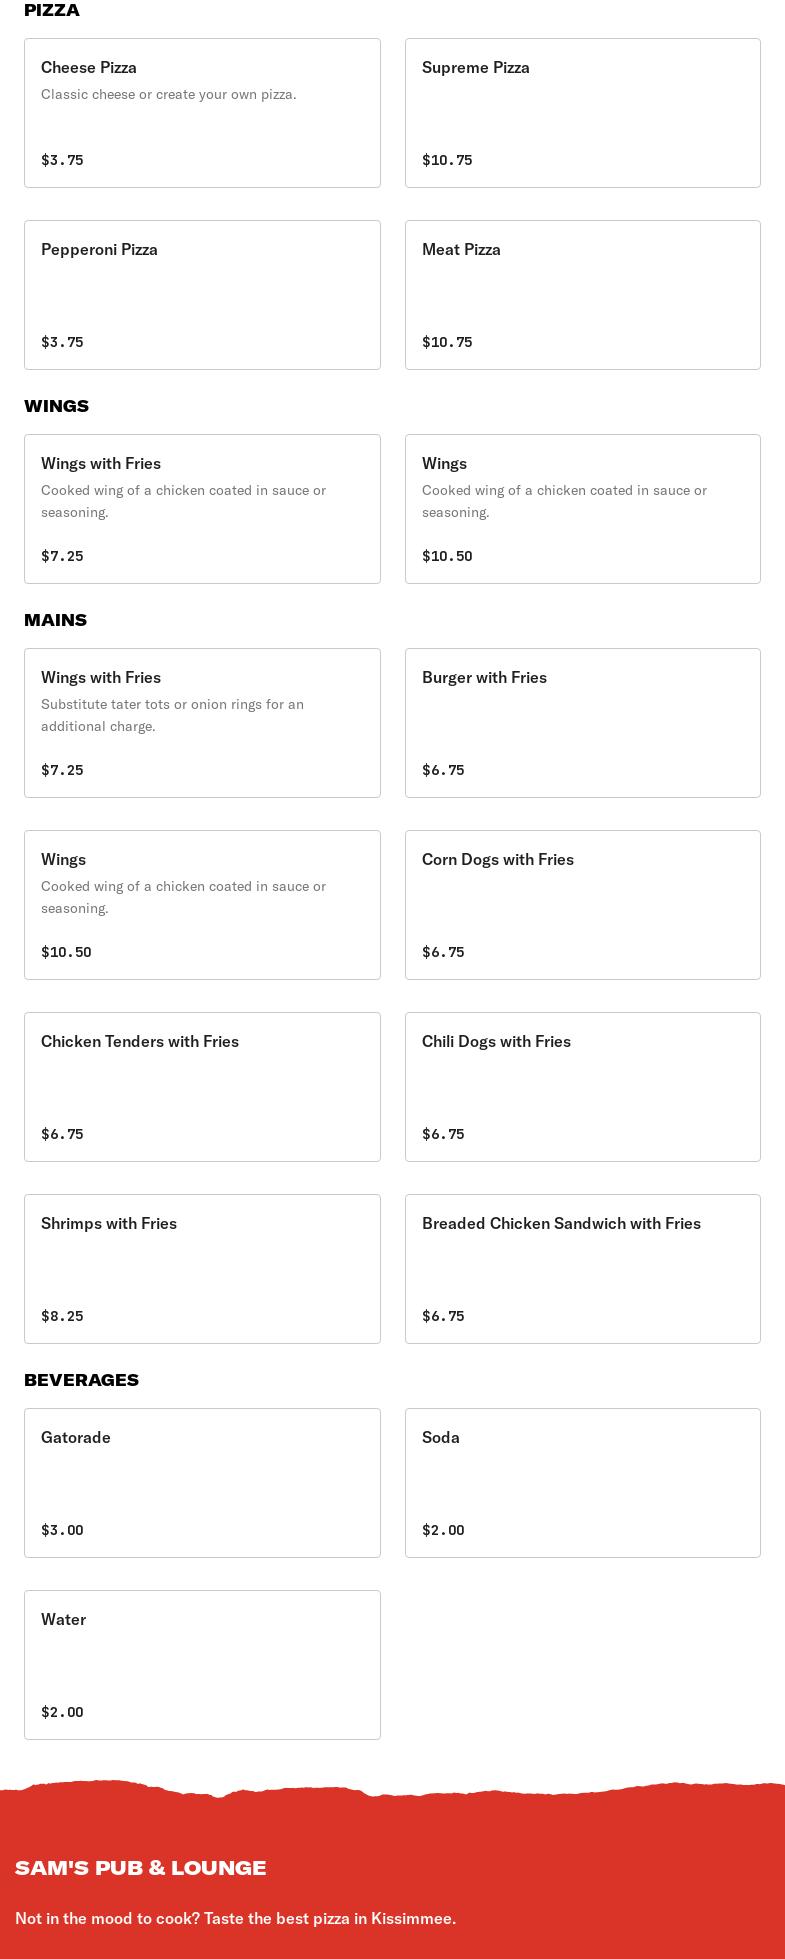Select Wings card in the Wings section
Viewport: 785px width, 1959px height.
click(x=582, y=509)
